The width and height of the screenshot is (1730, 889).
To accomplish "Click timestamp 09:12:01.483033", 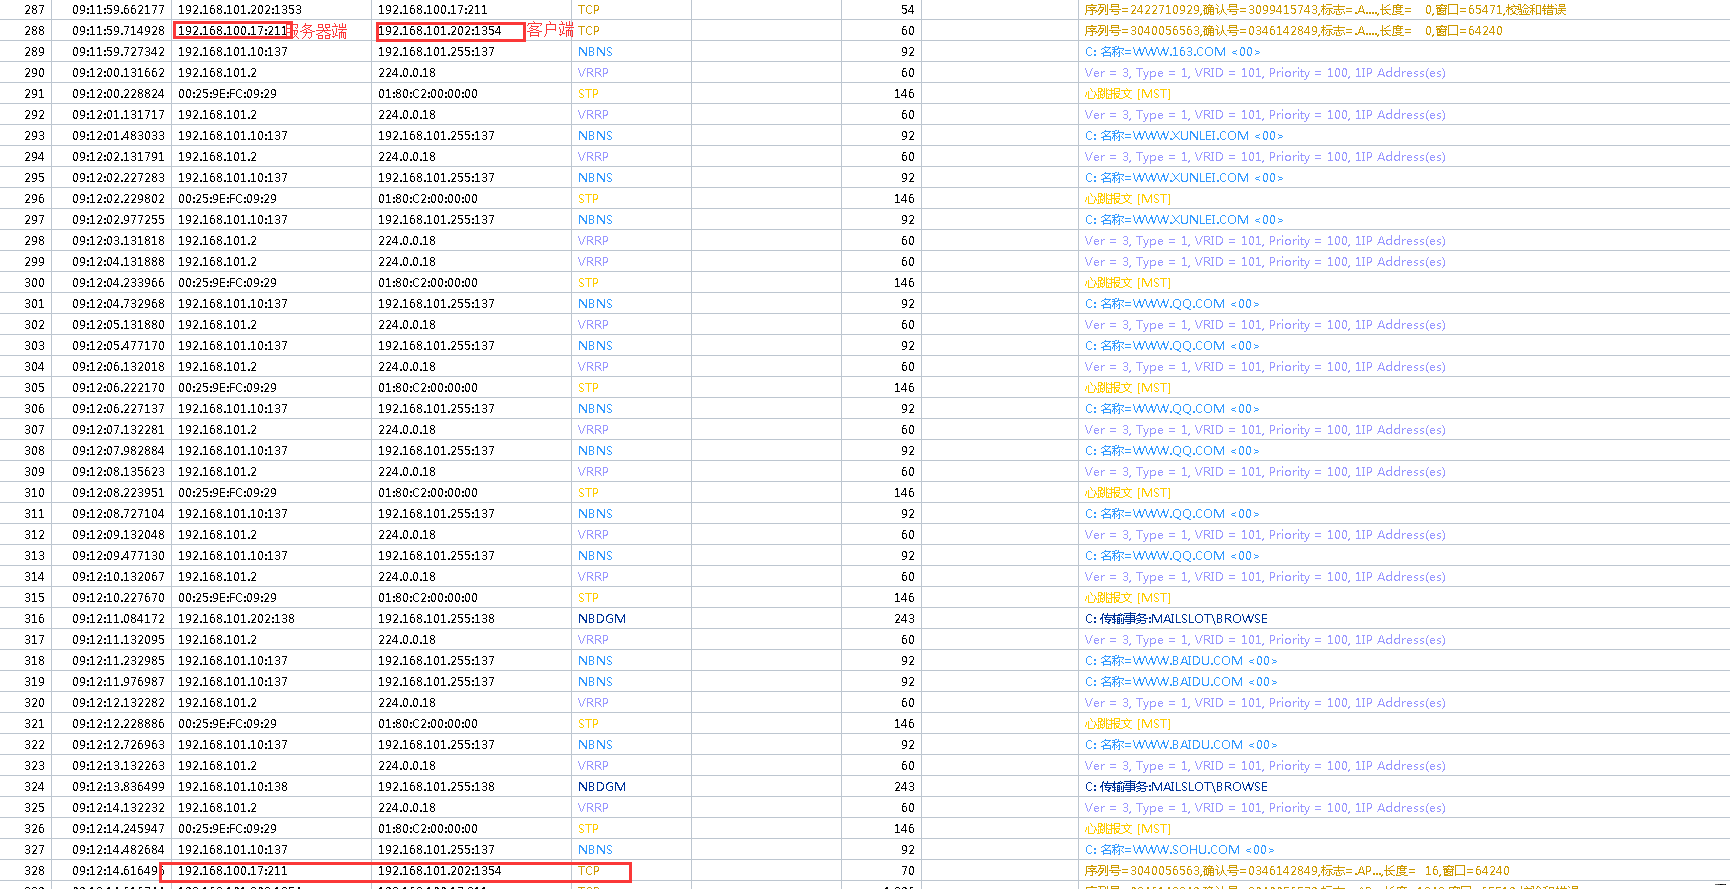I will (118, 136).
